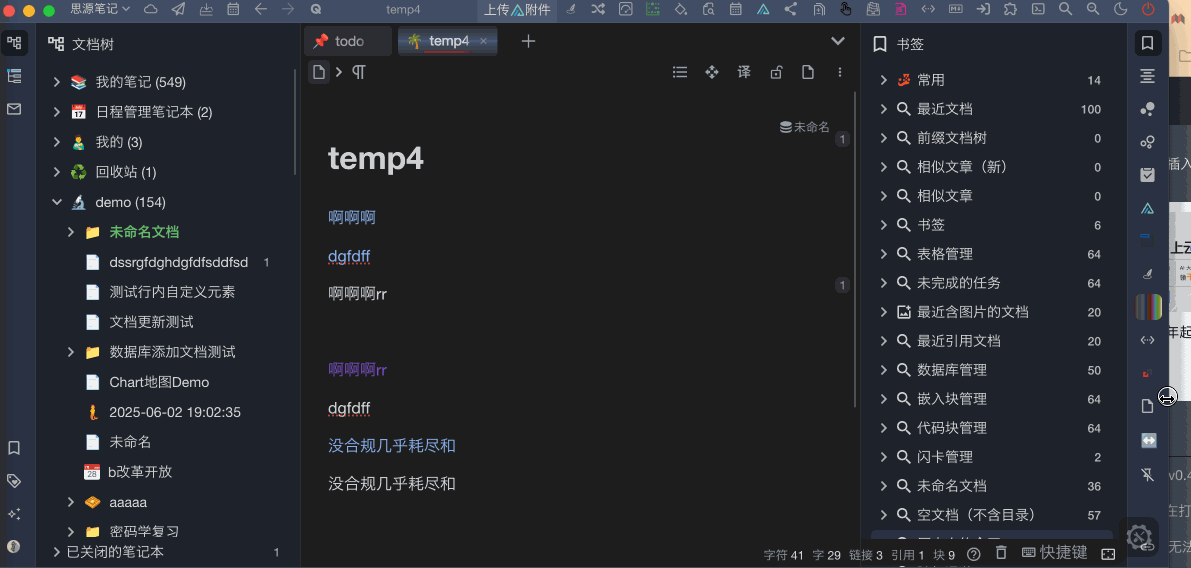Open the inbox mail icon in the left dock
The image size is (1191, 568).
(x=14, y=109)
